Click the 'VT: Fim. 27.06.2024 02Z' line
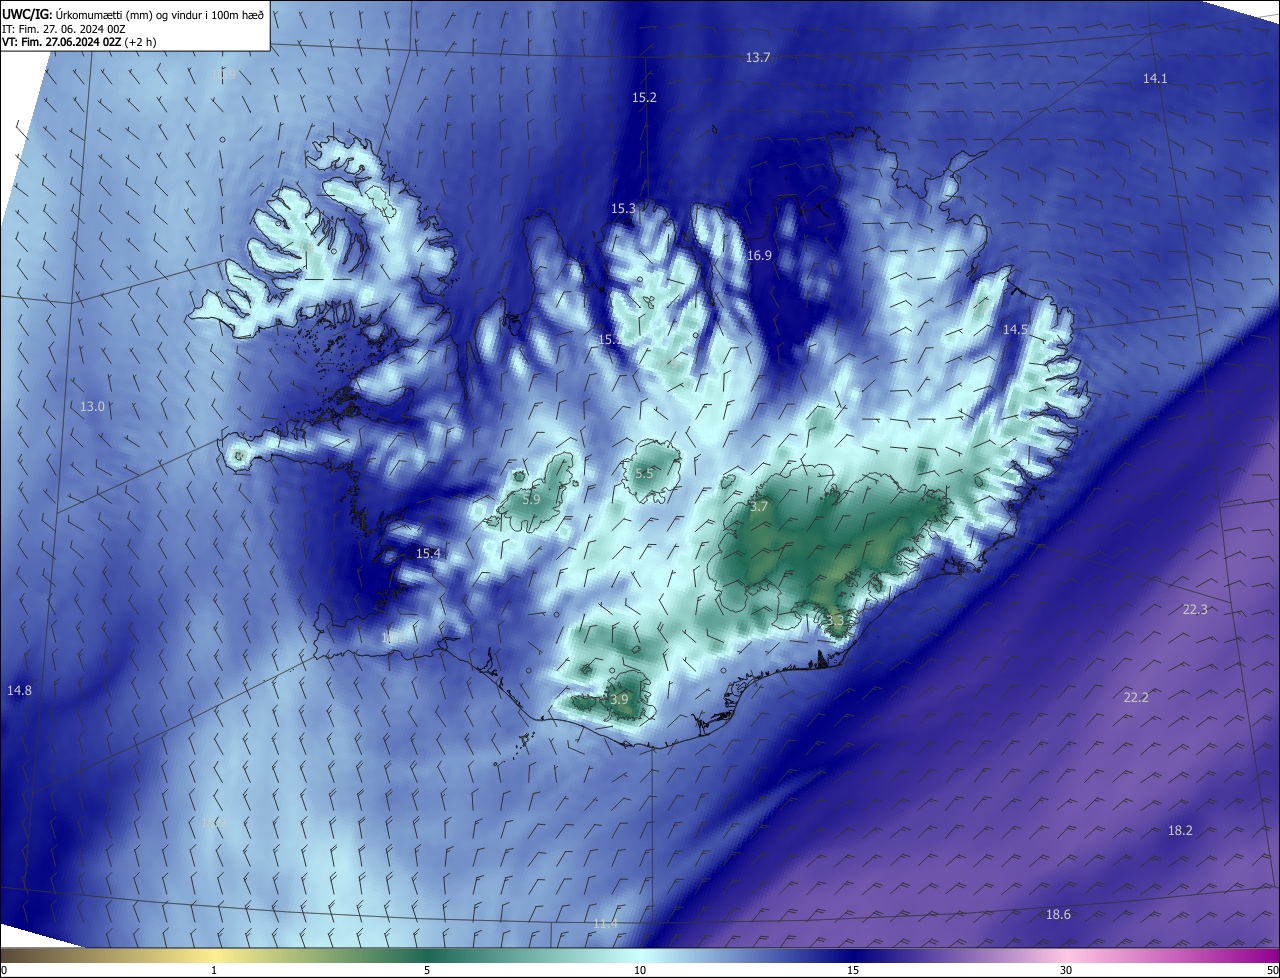The width and height of the screenshot is (1280, 978). 78,42
